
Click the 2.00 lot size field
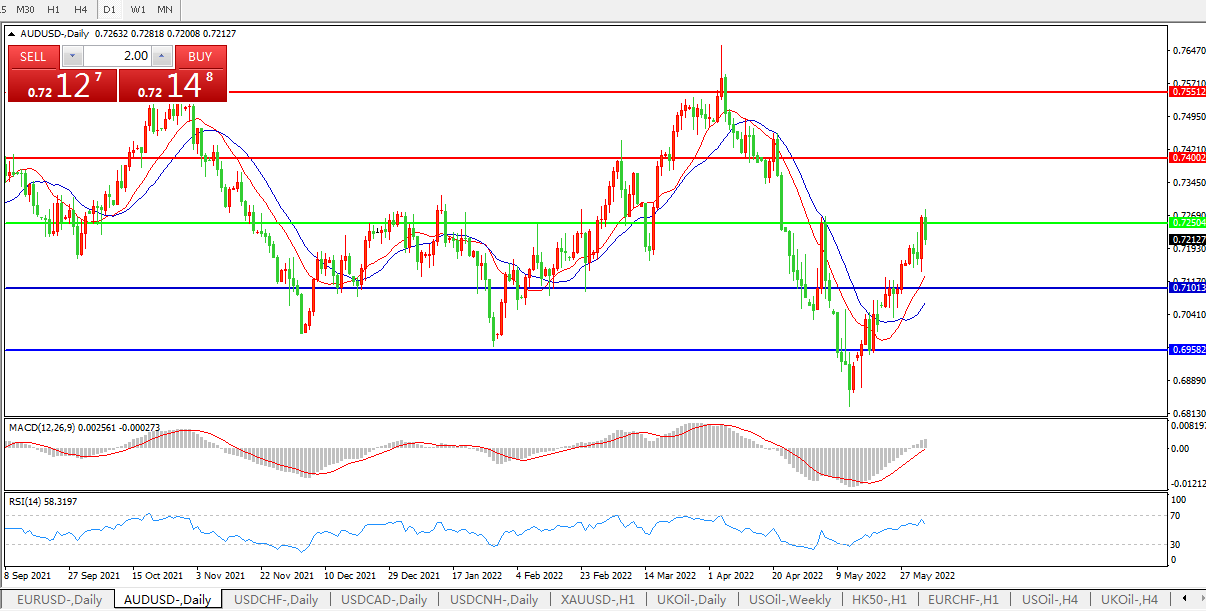coord(116,56)
